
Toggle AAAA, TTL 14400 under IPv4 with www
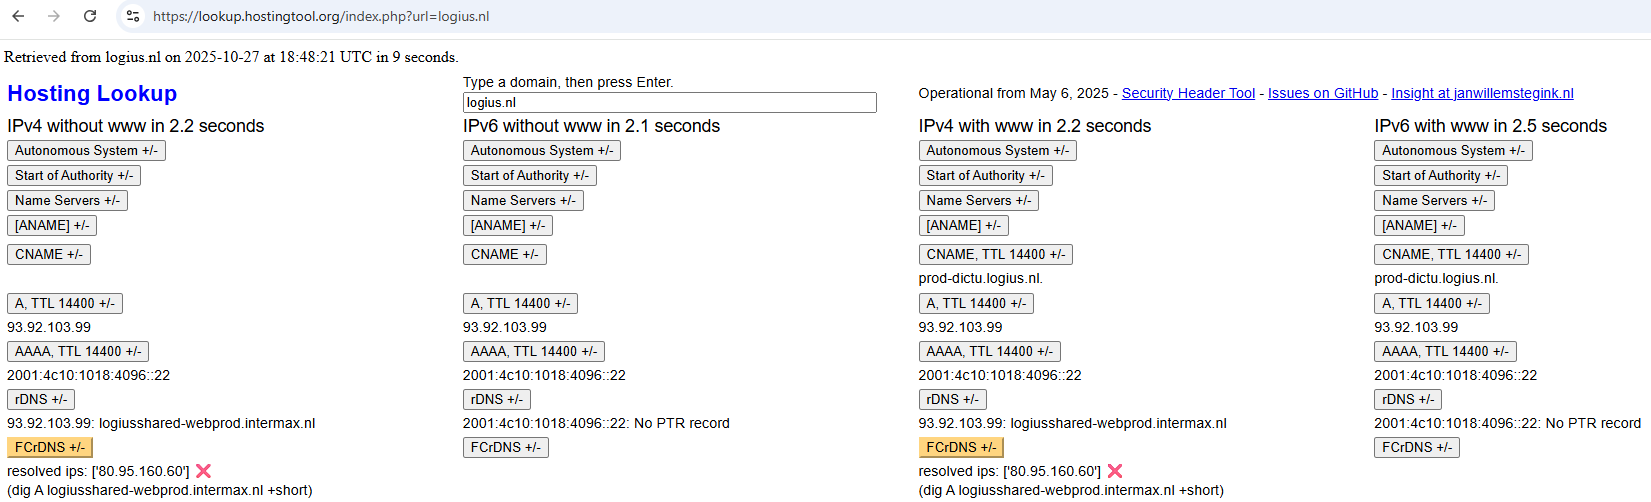tap(989, 351)
